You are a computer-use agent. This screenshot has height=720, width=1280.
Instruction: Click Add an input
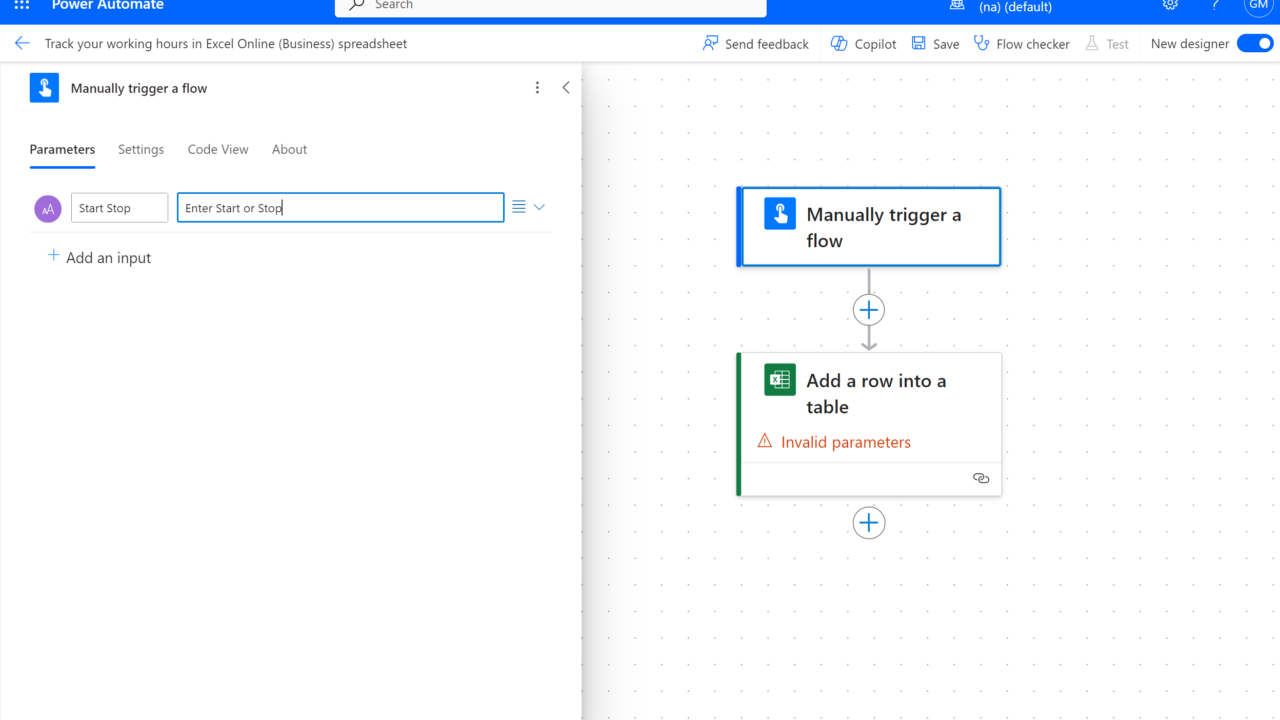[x=100, y=257]
